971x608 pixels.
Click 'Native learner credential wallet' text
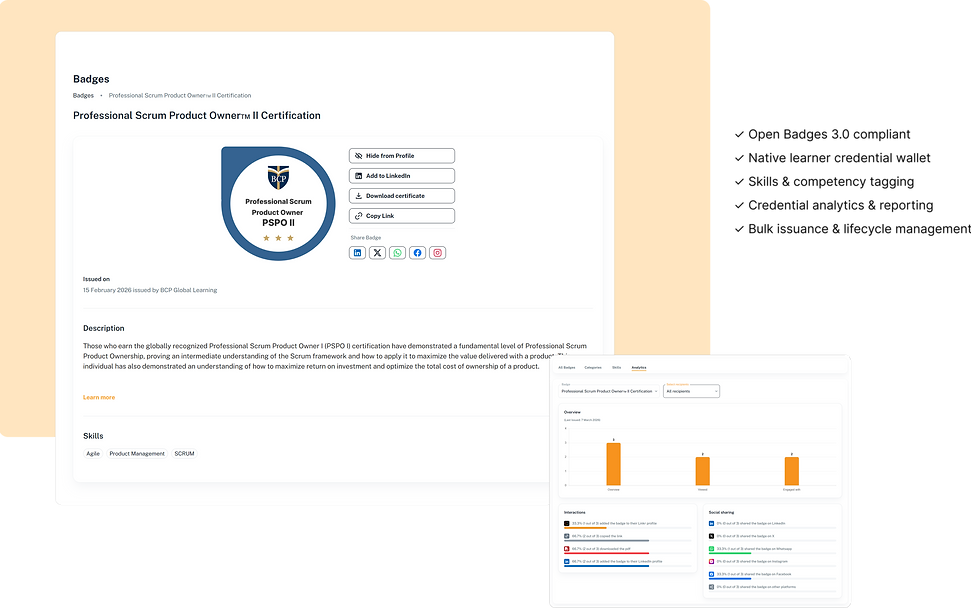tap(839, 158)
